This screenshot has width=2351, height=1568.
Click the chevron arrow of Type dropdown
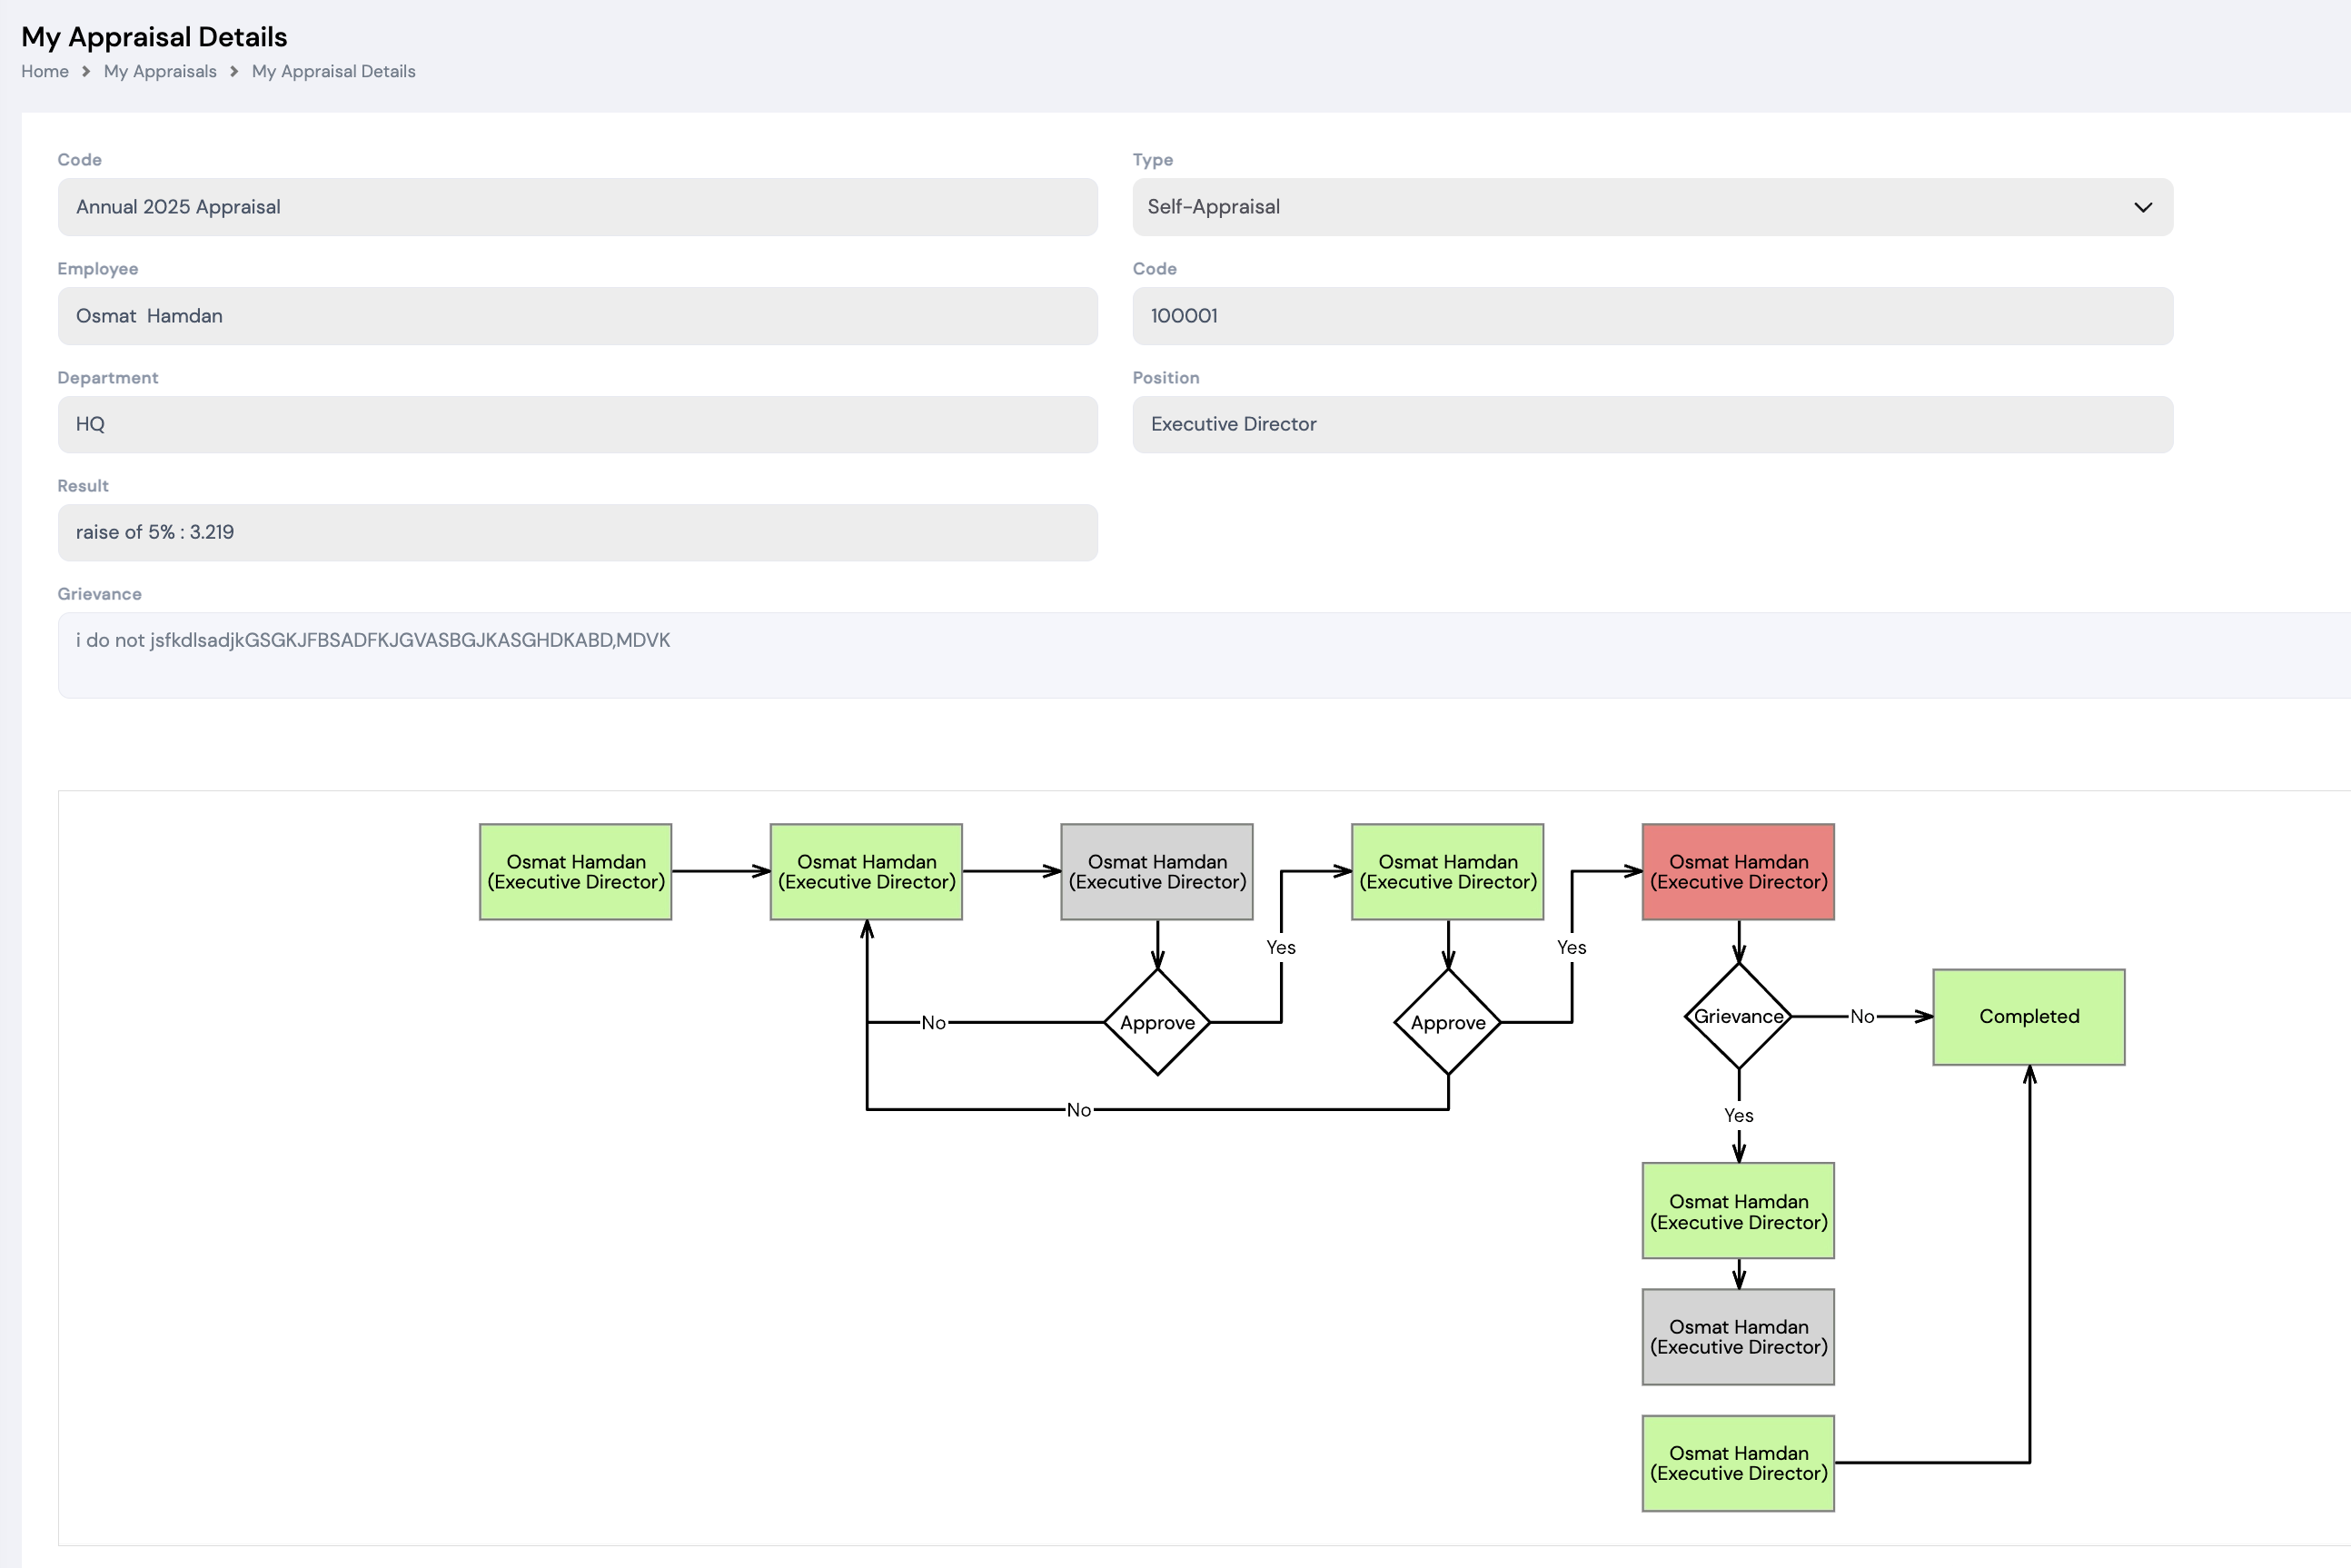pyautogui.click(x=2142, y=207)
